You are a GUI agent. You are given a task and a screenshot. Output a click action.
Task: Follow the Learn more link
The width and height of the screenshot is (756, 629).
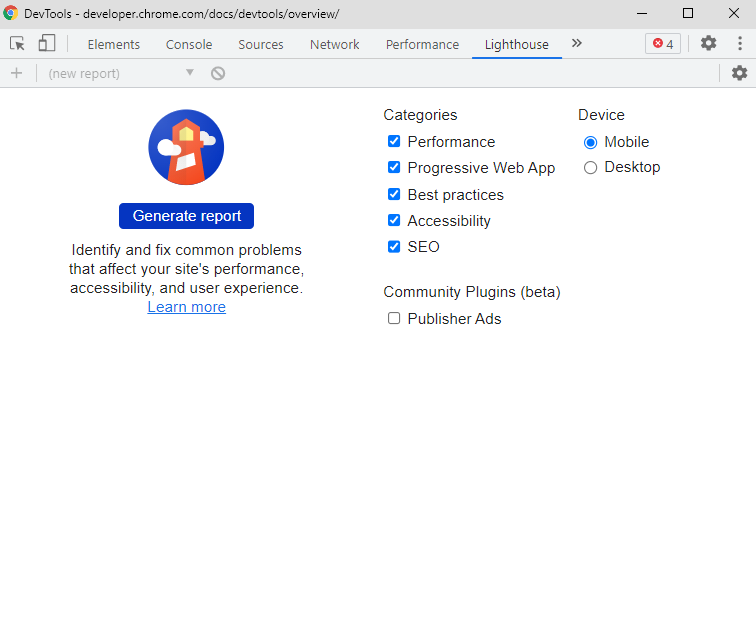point(187,307)
